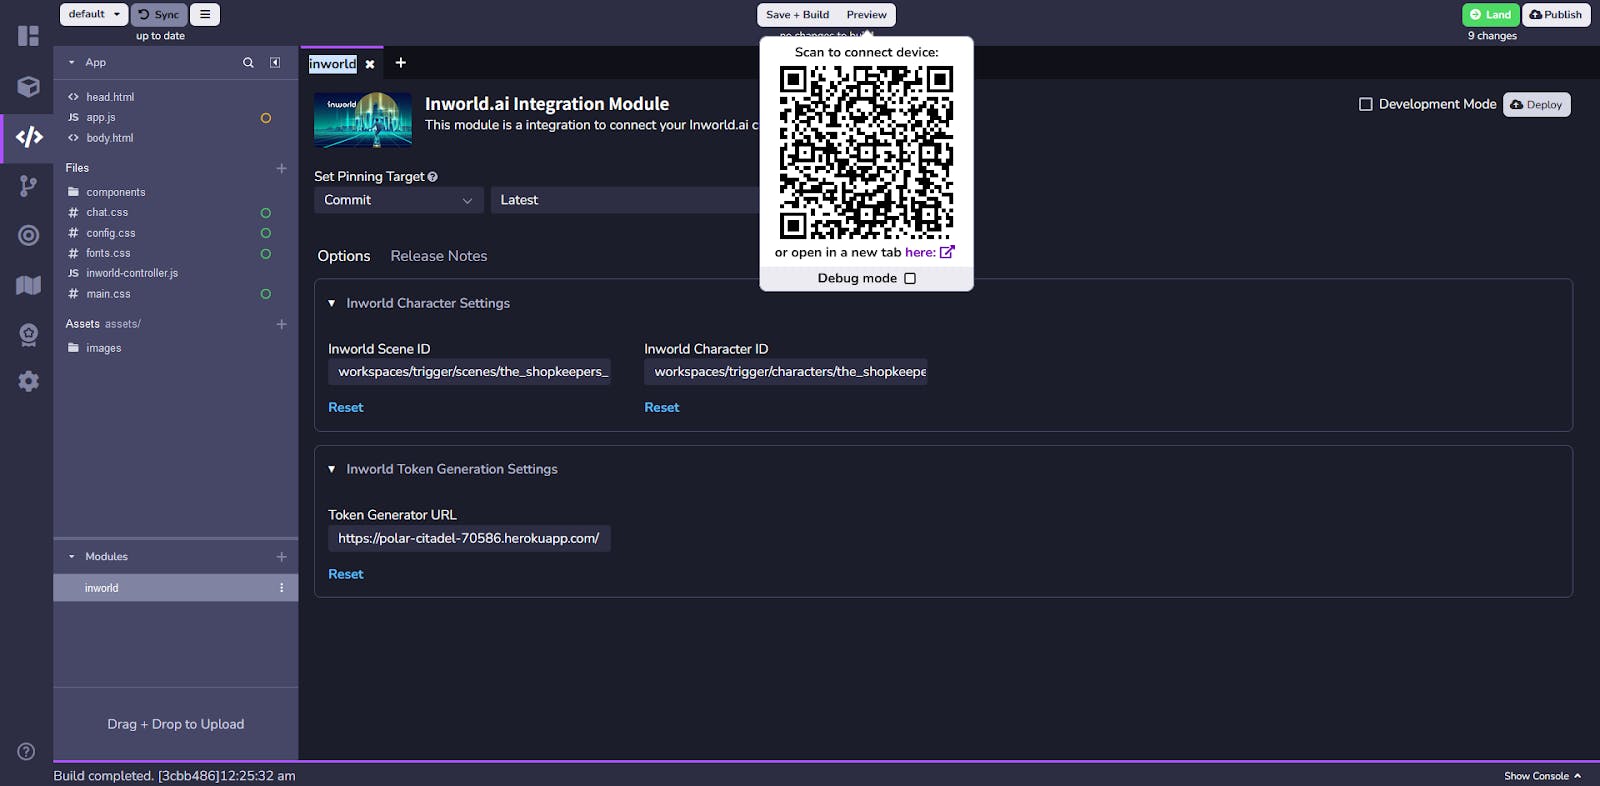Add a new file with the Files plus icon
This screenshot has height=786, width=1600.
281,169
